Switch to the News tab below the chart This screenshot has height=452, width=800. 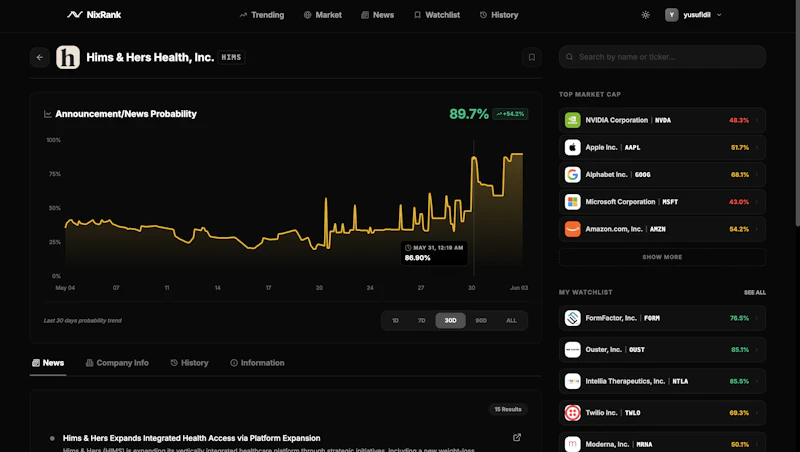[x=48, y=363]
